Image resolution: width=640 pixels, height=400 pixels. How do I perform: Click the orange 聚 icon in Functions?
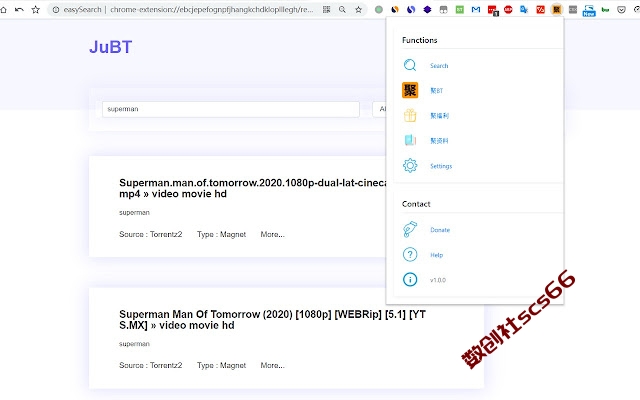[410, 90]
